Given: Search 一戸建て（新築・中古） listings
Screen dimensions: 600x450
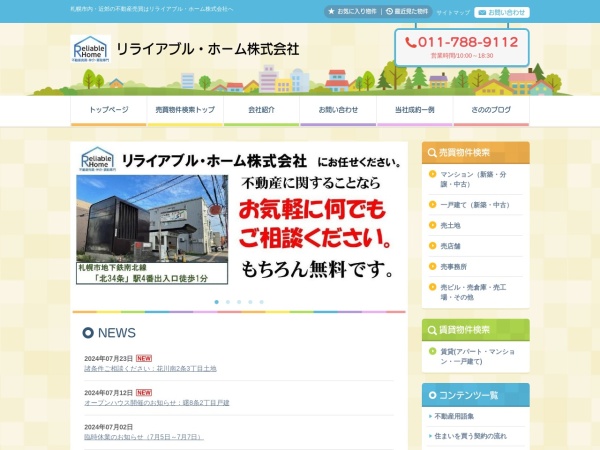Looking at the screenshot, I should pos(476,205).
